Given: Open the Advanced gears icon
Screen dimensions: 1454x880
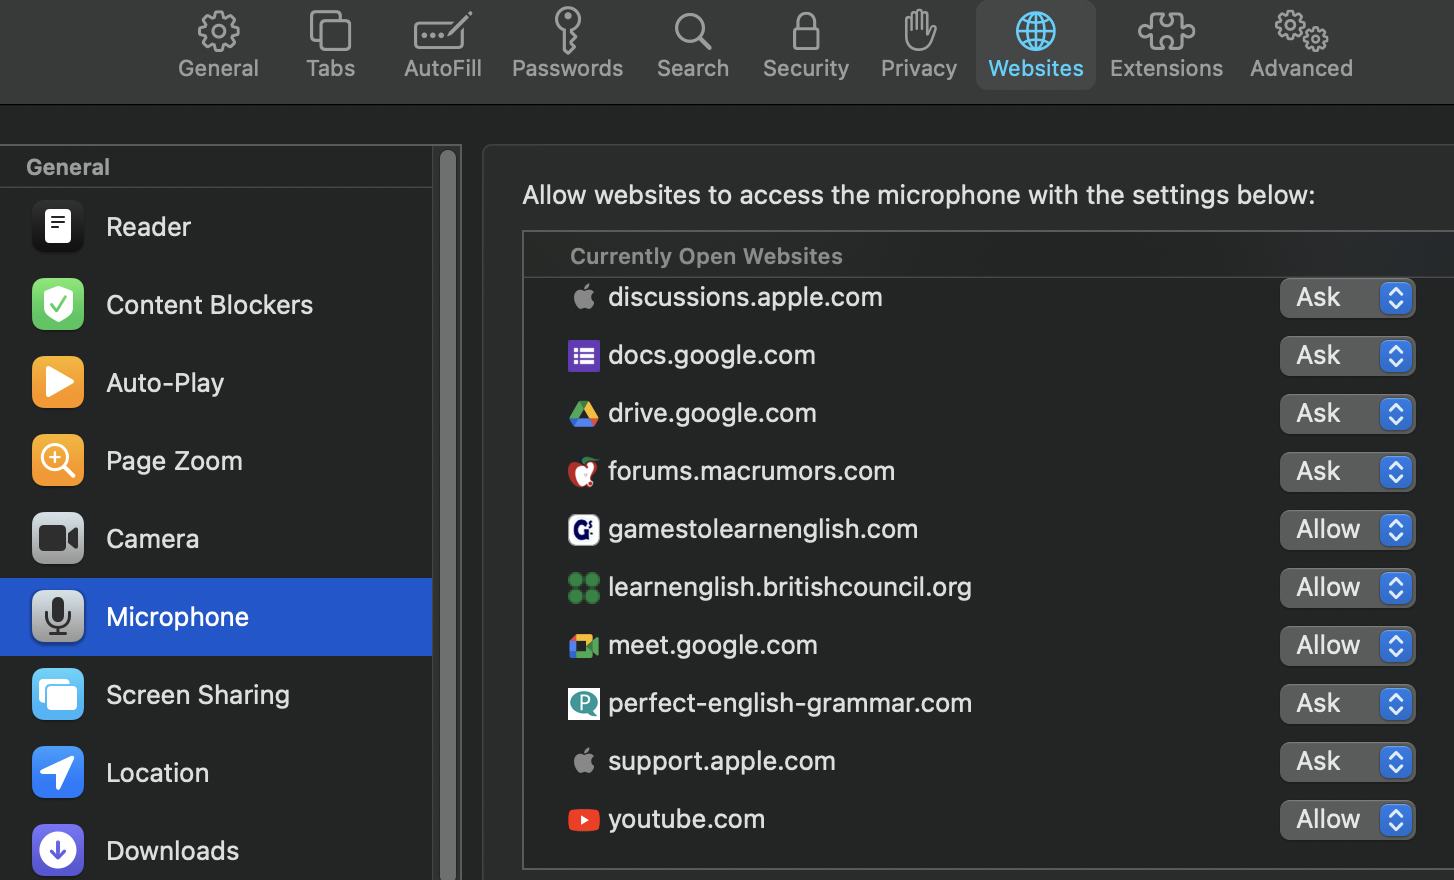Looking at the screenshot, I should (x=1301, y=31).
